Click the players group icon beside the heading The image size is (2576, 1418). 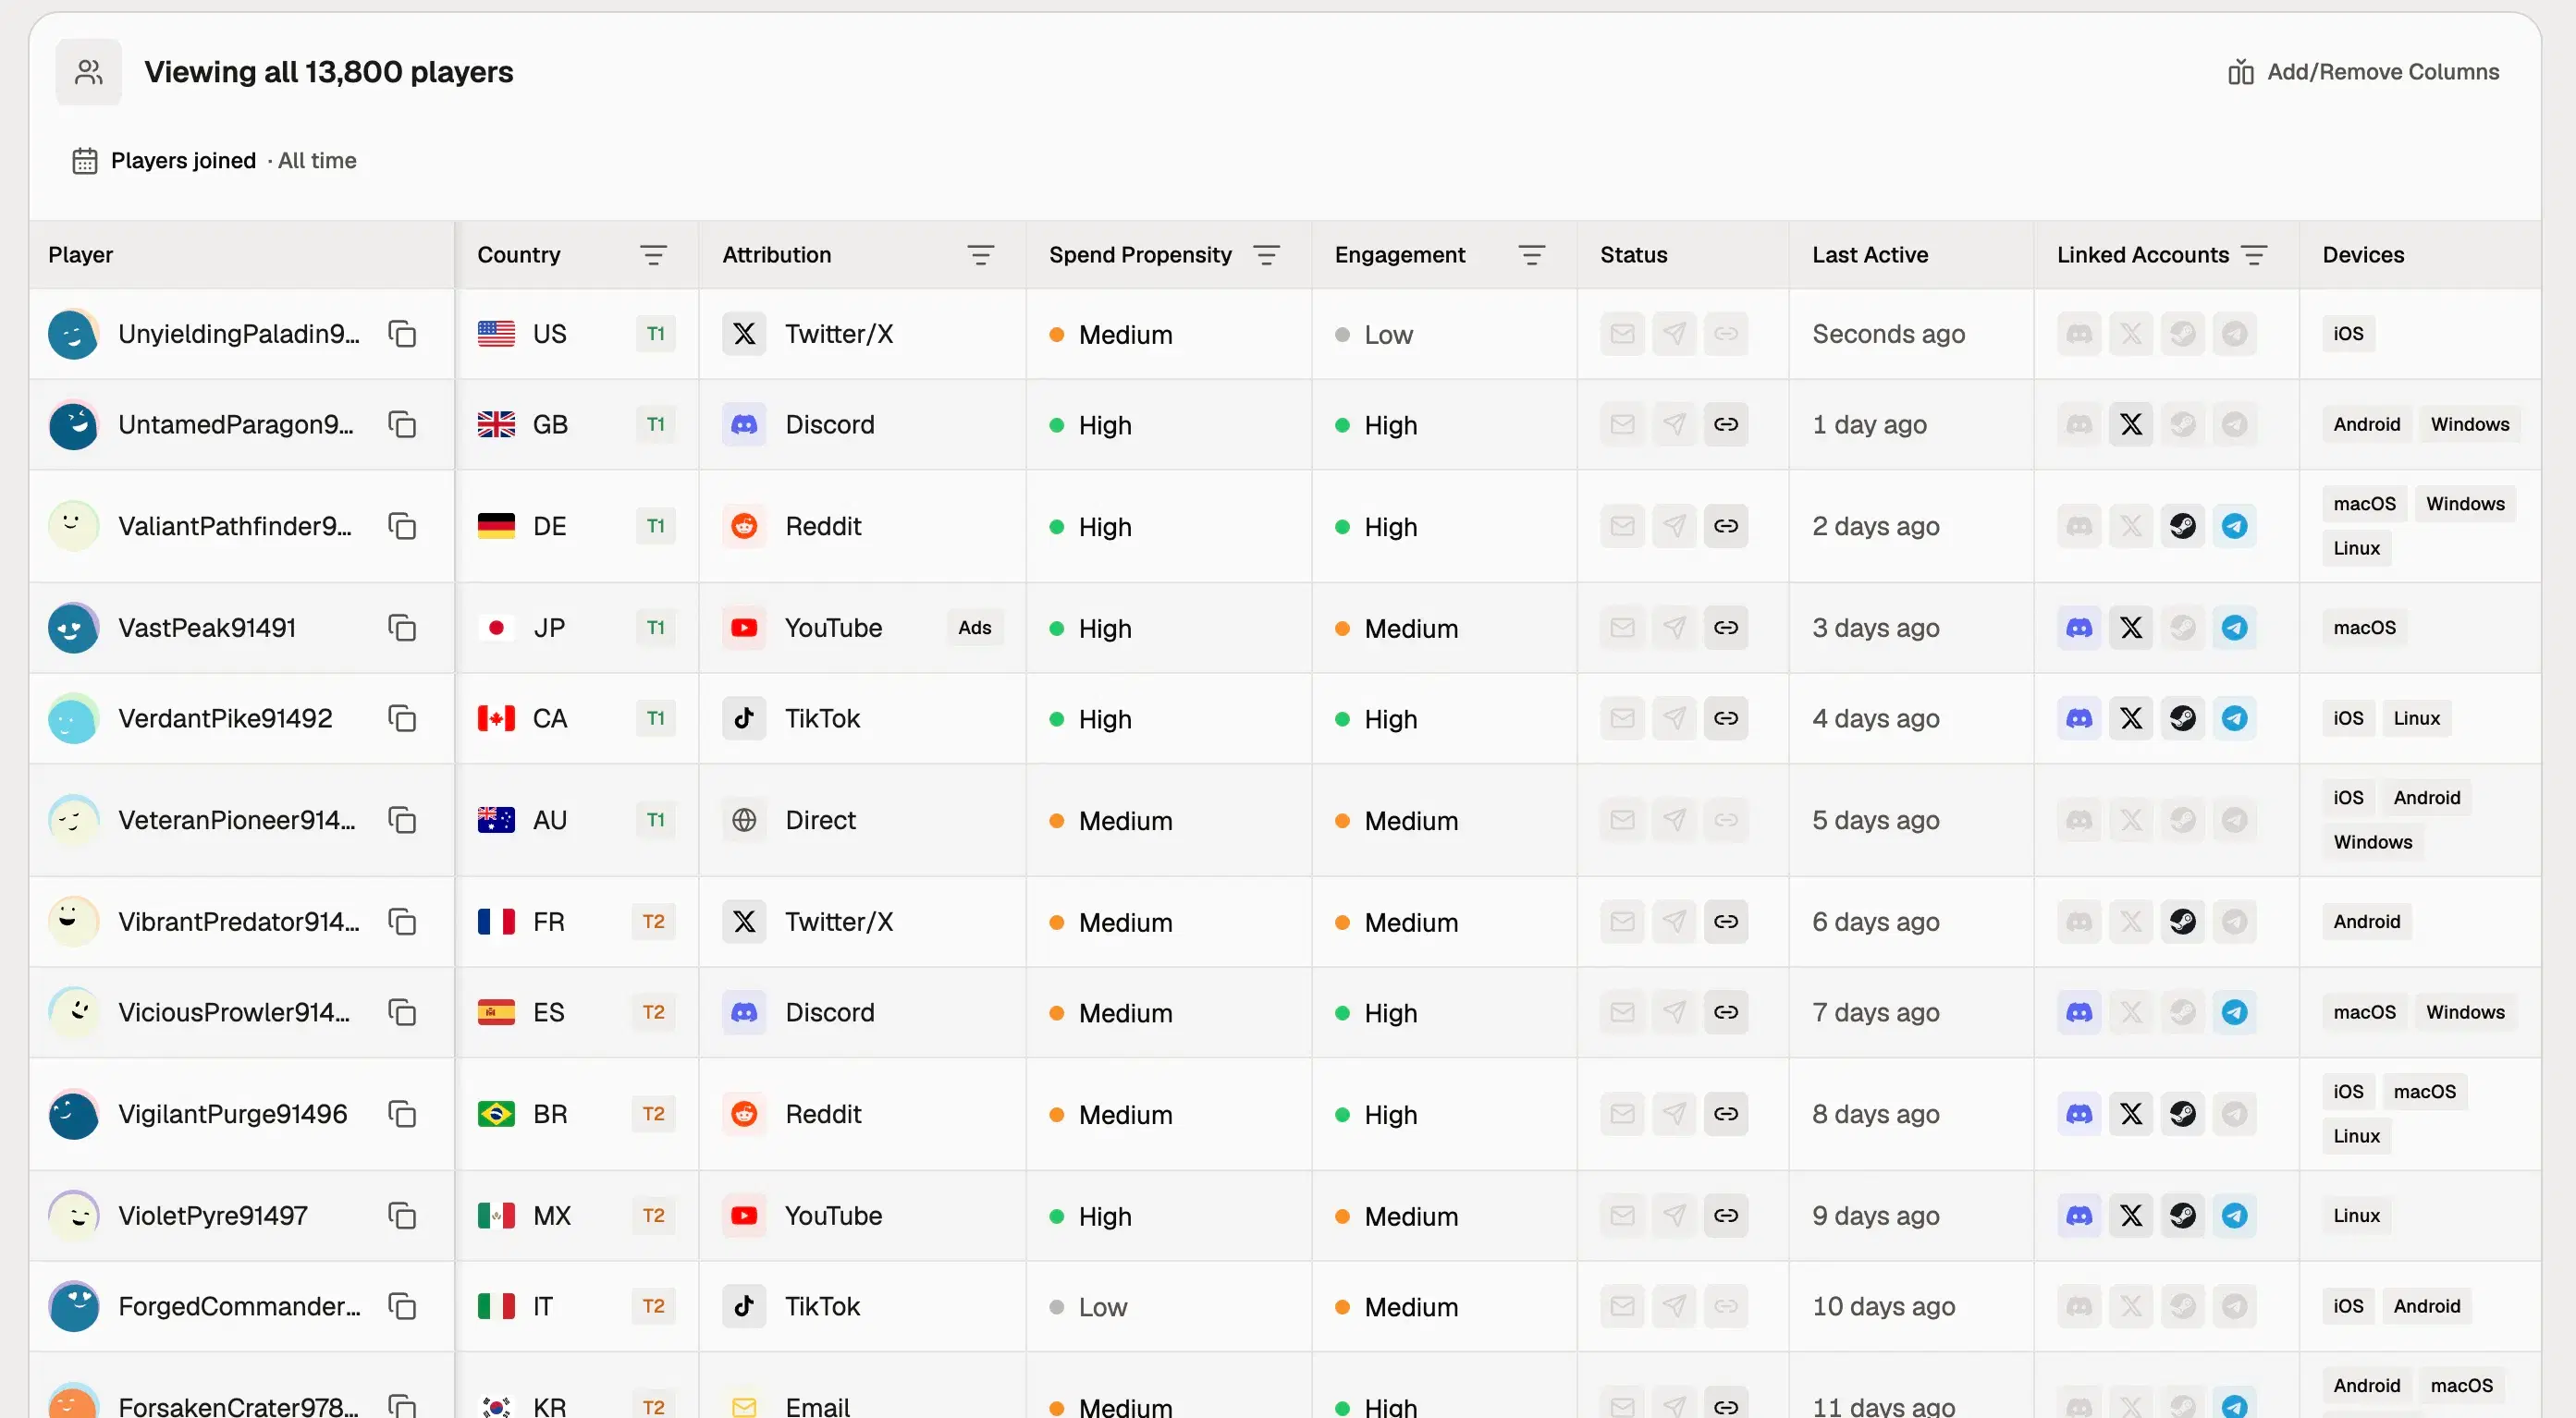[x=89, y=72]
